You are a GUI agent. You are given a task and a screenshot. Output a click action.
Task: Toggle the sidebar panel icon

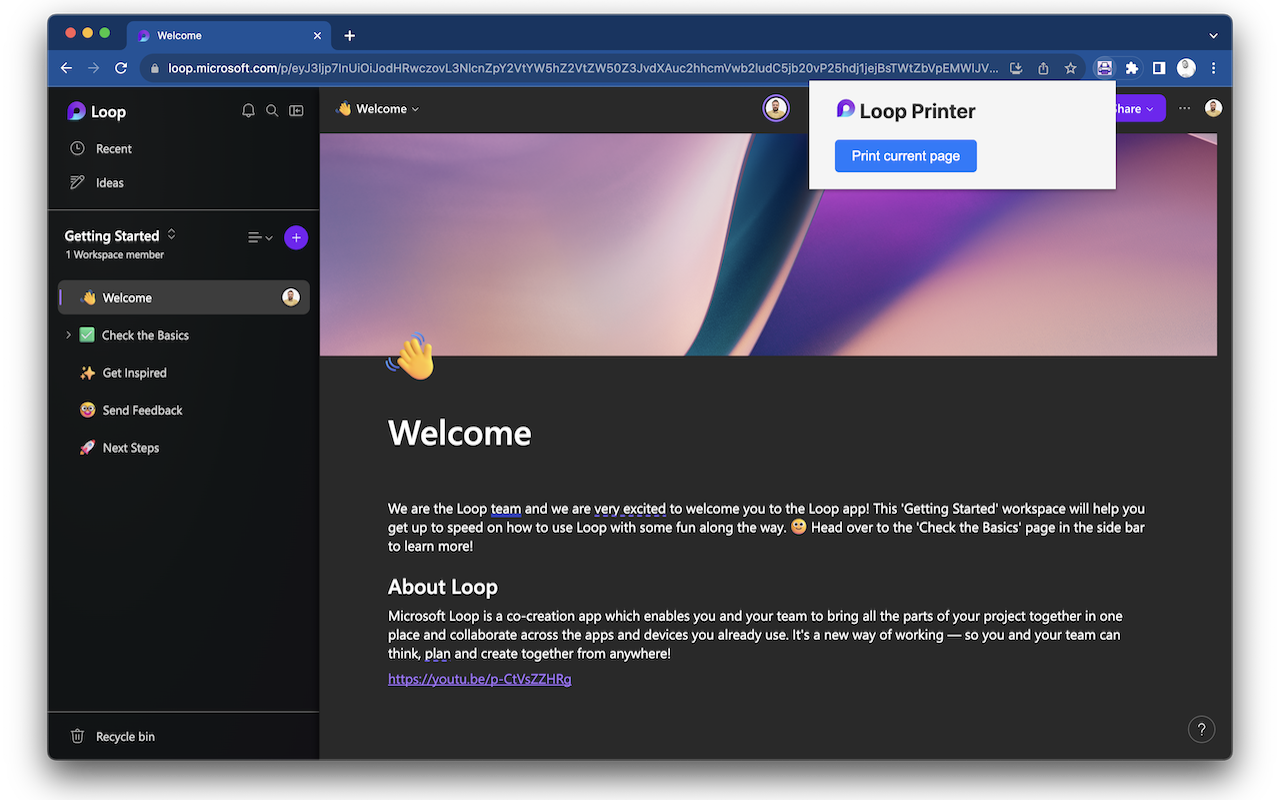[296, 111]
